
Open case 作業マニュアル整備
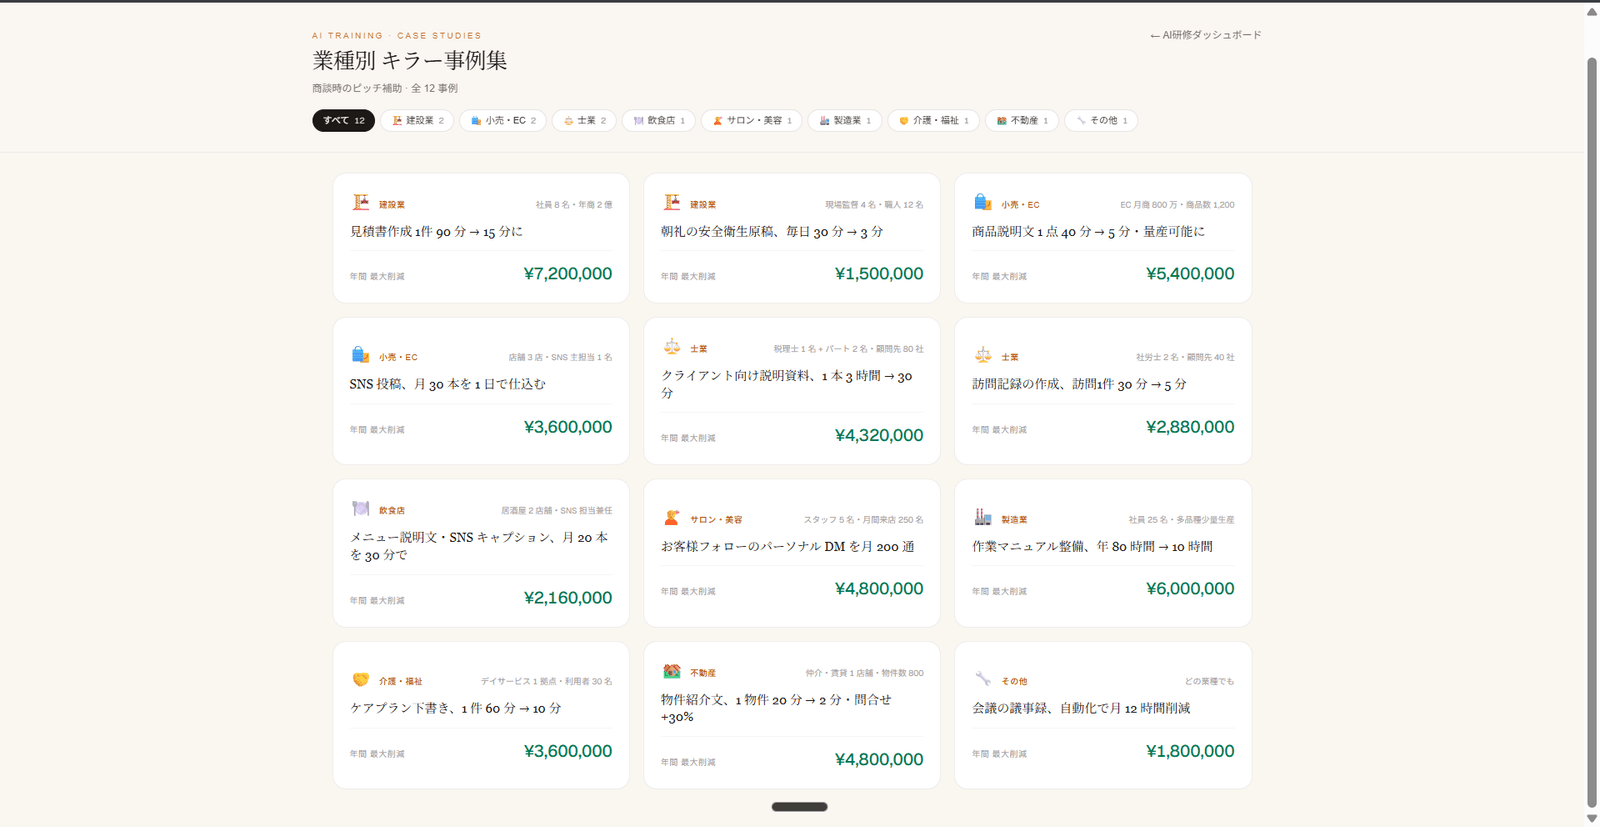(1103, 553)
